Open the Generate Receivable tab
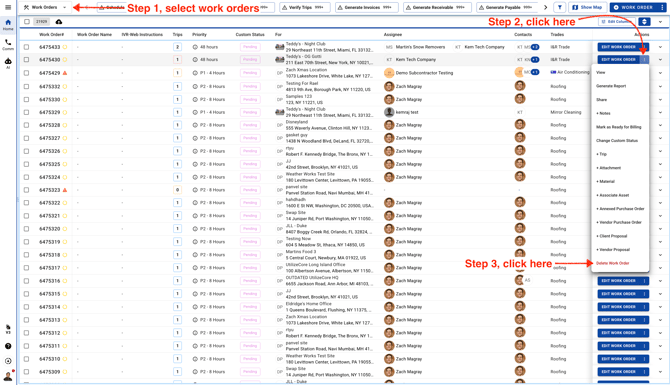The height and width of the screenshot is (385, 670). tap(437, 7)
